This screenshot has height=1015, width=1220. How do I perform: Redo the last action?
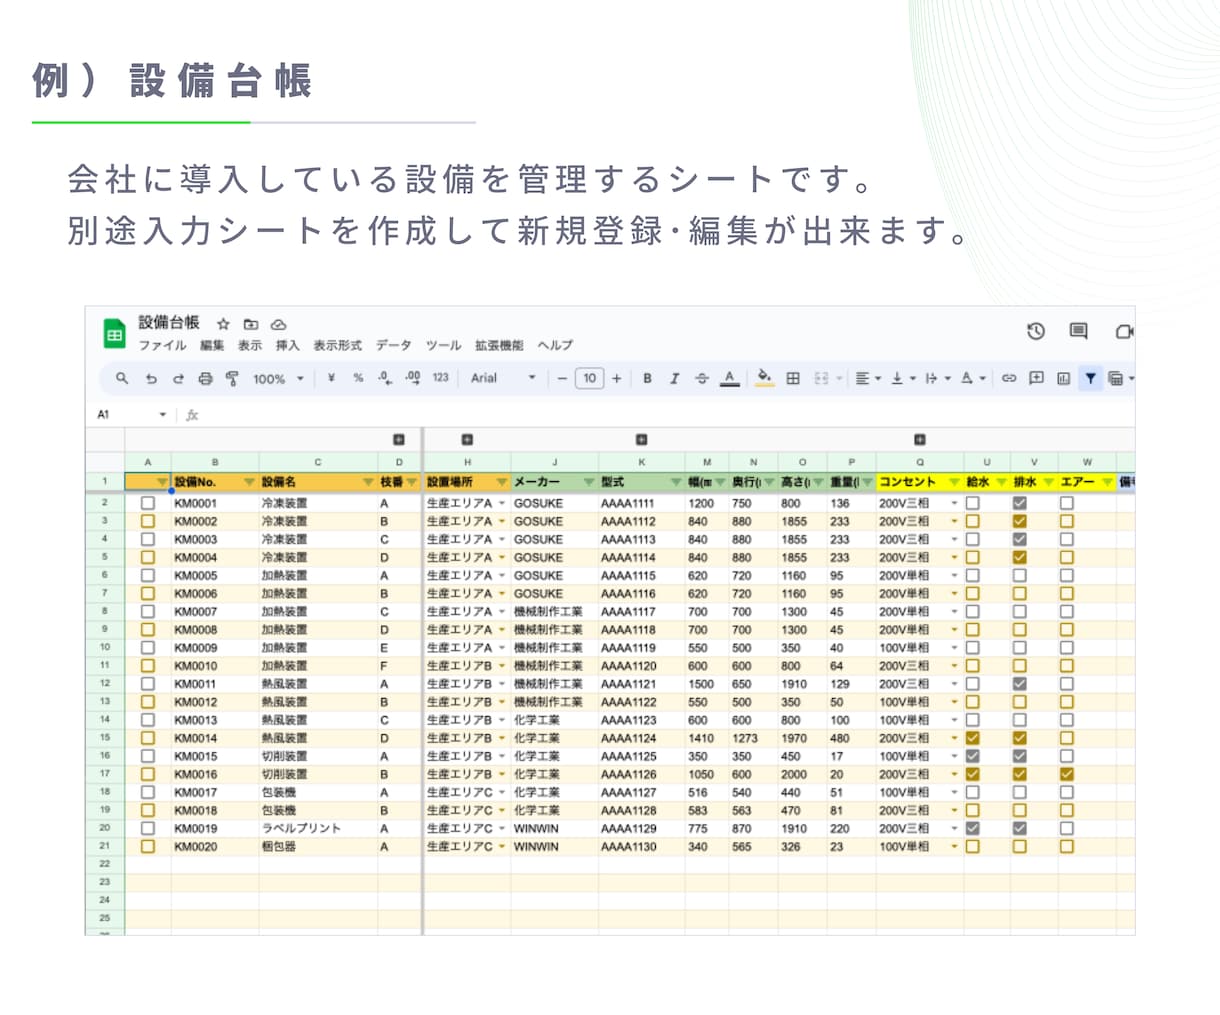(178, 378)
